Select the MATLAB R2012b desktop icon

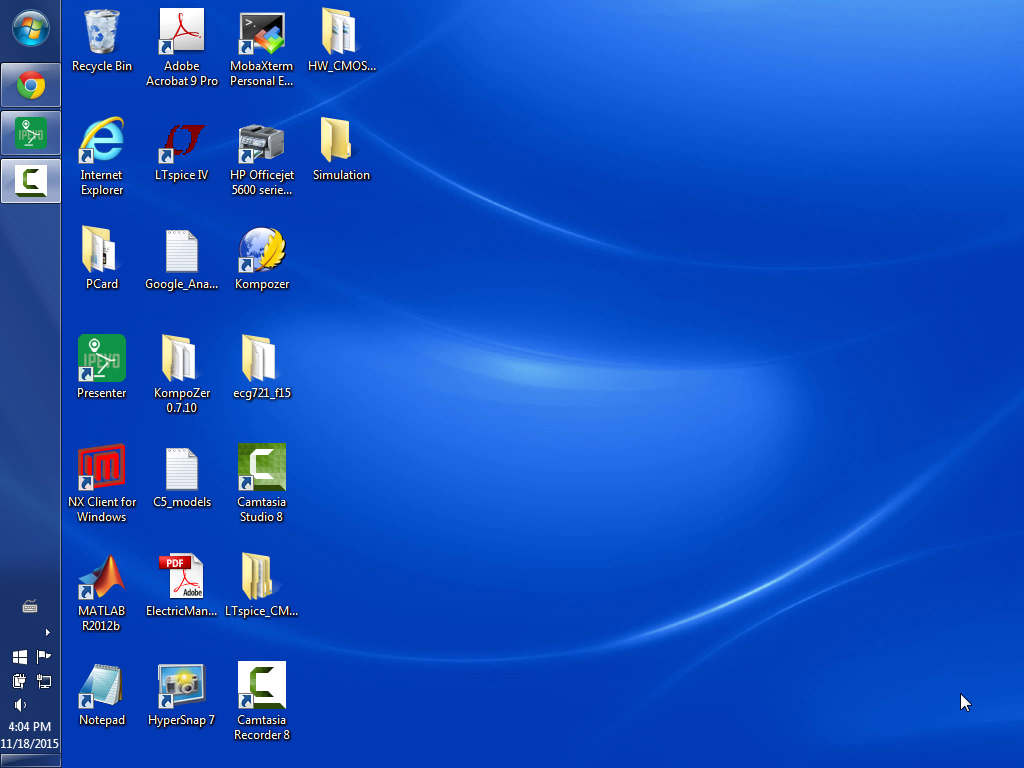(102, 579)
